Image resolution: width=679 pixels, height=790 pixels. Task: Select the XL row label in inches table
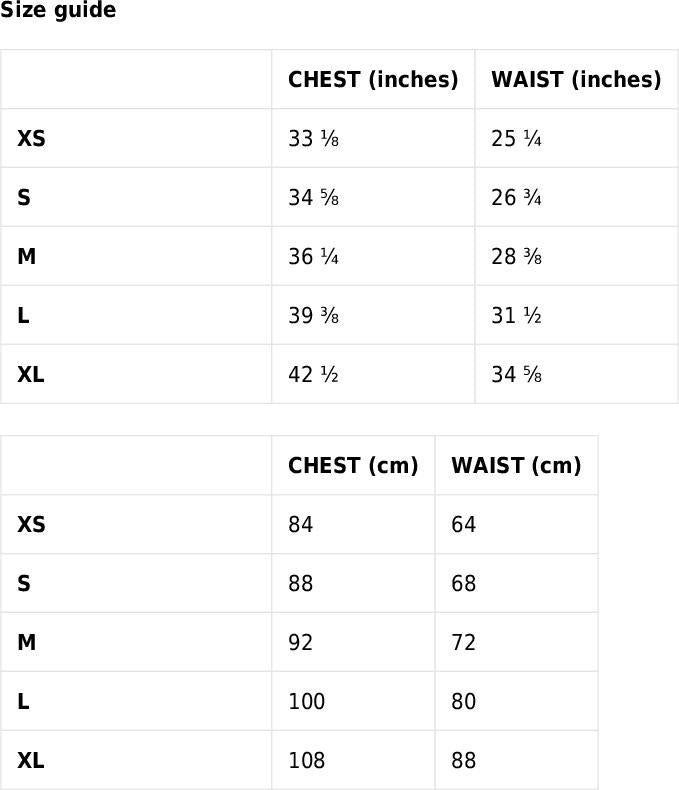click(x=31, y=375)
